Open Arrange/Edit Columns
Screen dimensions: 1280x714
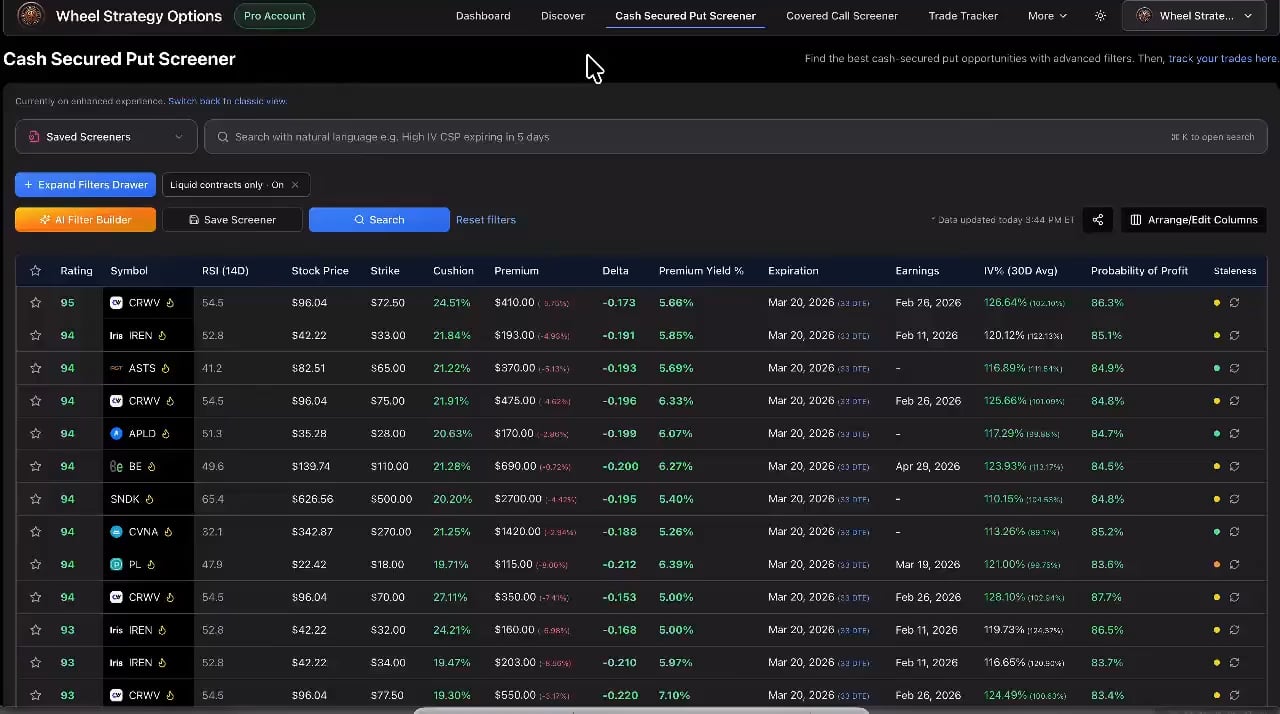click(x=1194, y=220)
